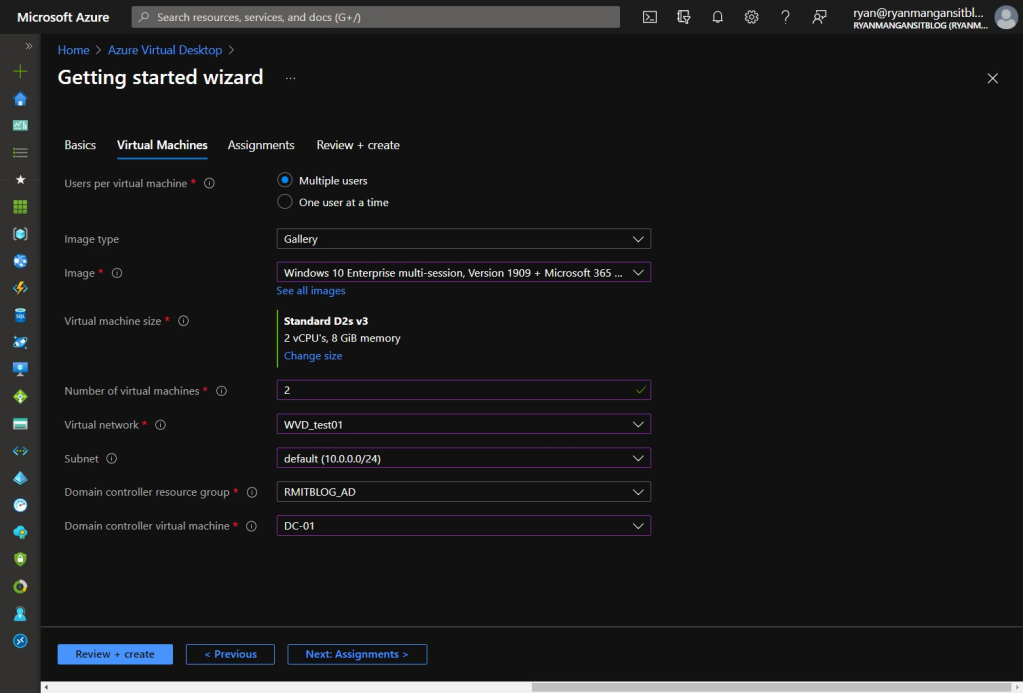
Task: Select the Virtual Machines tab
Action: (x=162, y=145)
